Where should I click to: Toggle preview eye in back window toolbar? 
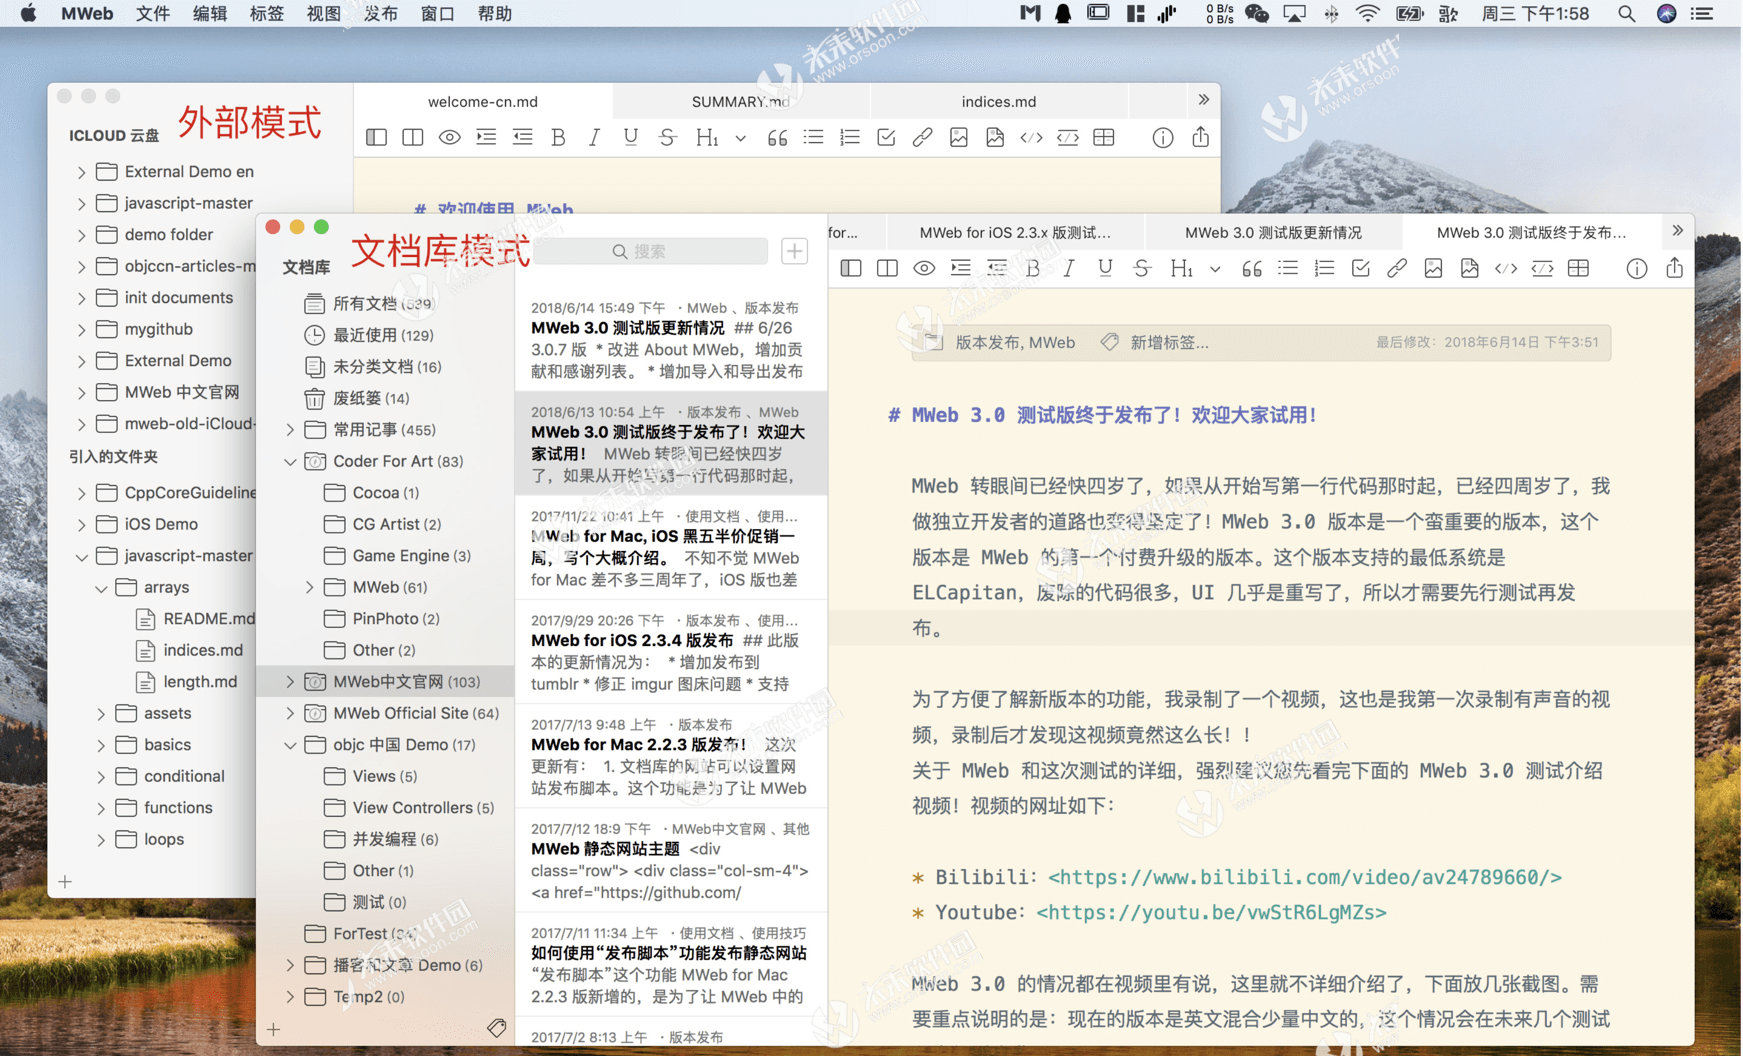pyautogui.click(x=450, y=137)
